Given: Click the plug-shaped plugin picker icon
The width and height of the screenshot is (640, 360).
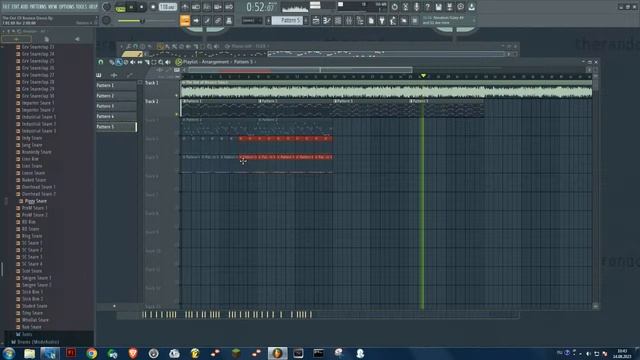Looking at the screenshot, I should [382, 20].
